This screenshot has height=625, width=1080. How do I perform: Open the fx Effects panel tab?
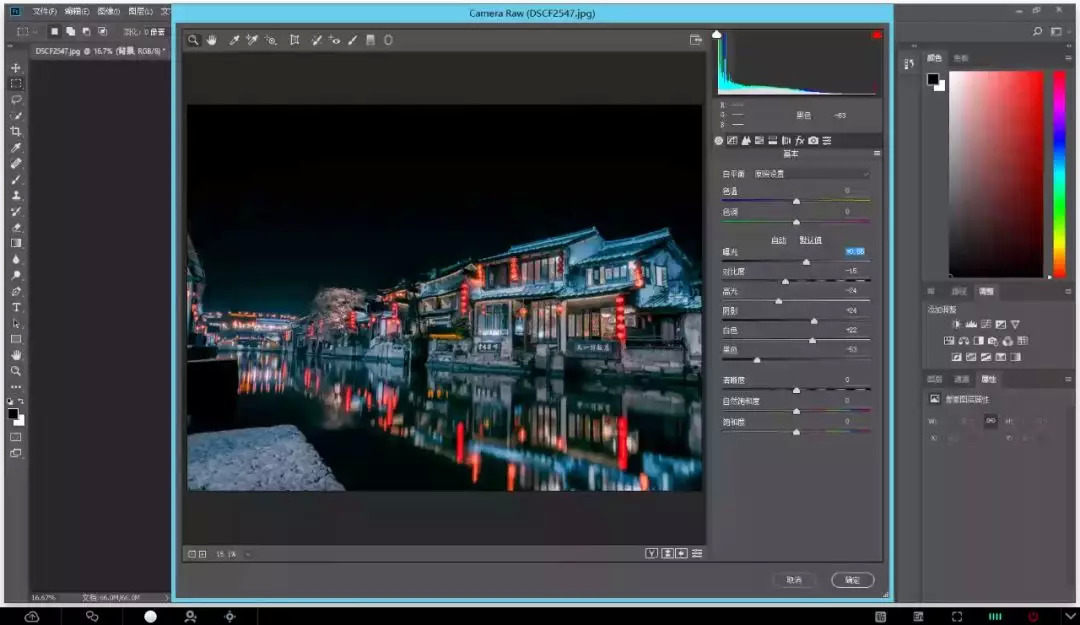[800, 140]
